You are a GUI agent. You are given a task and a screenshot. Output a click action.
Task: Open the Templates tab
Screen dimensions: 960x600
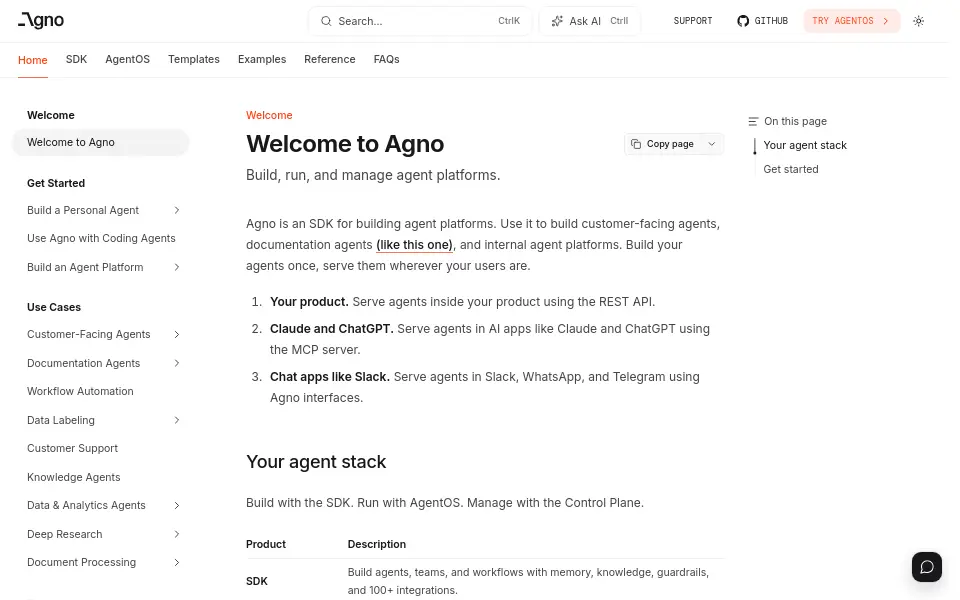click(193, 59)
